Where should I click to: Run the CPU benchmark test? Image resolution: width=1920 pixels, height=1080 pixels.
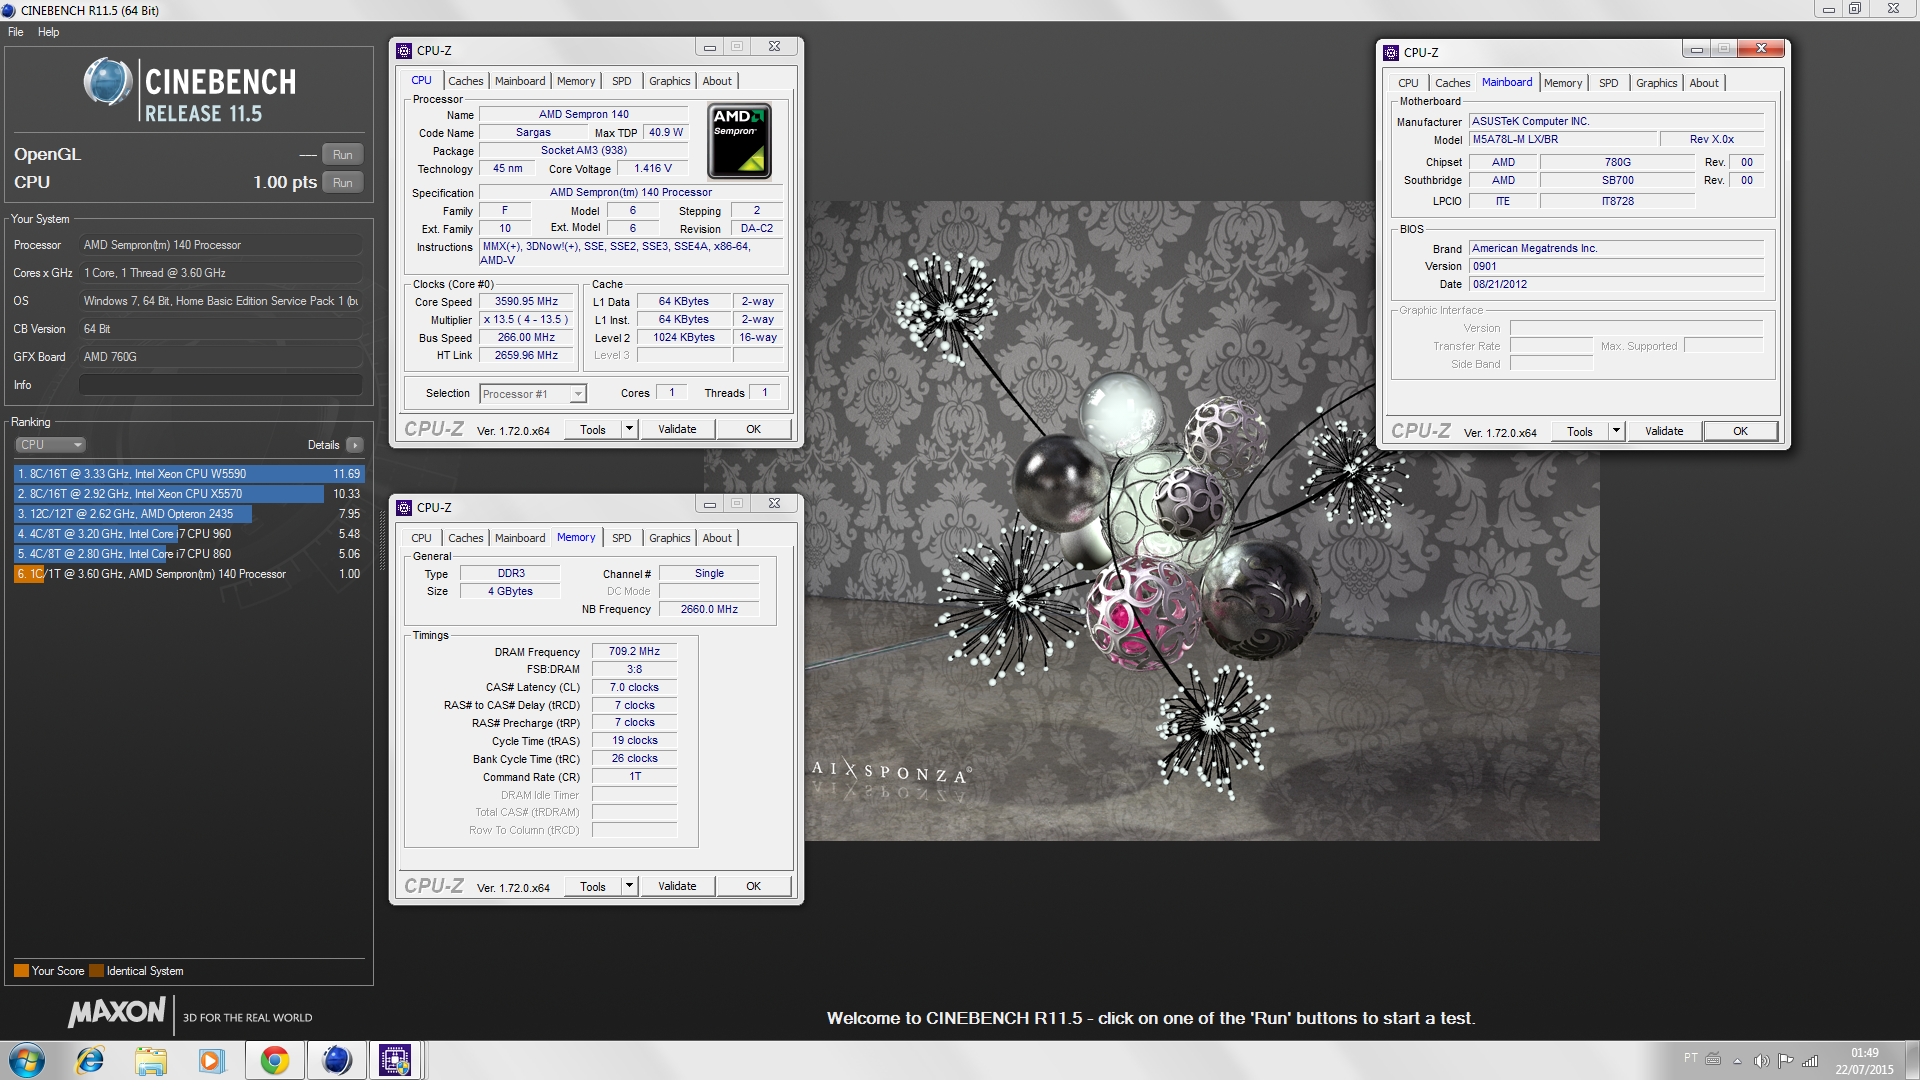342,183
